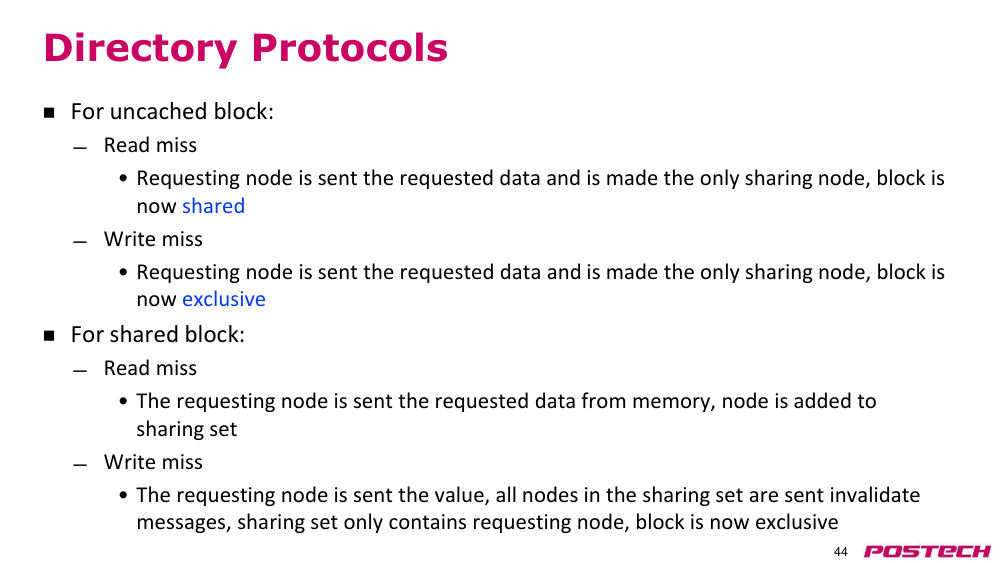Click the Write miss item under shared block

[153, 462]
